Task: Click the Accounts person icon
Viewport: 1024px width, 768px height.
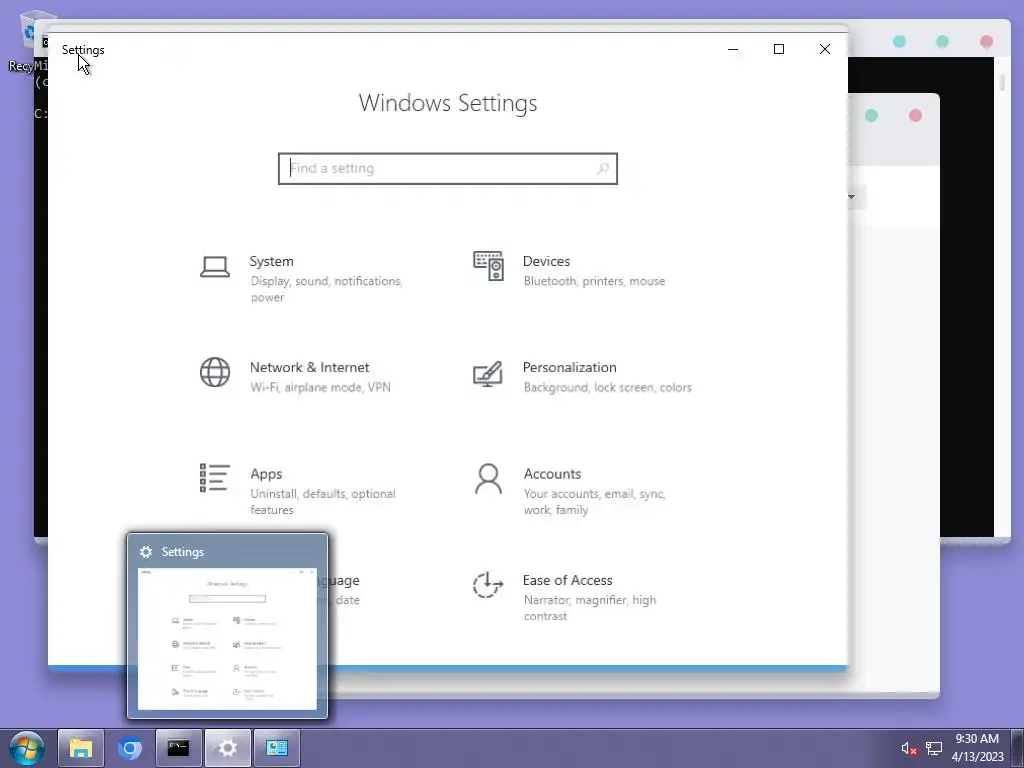Action: [x=488, y=479]
